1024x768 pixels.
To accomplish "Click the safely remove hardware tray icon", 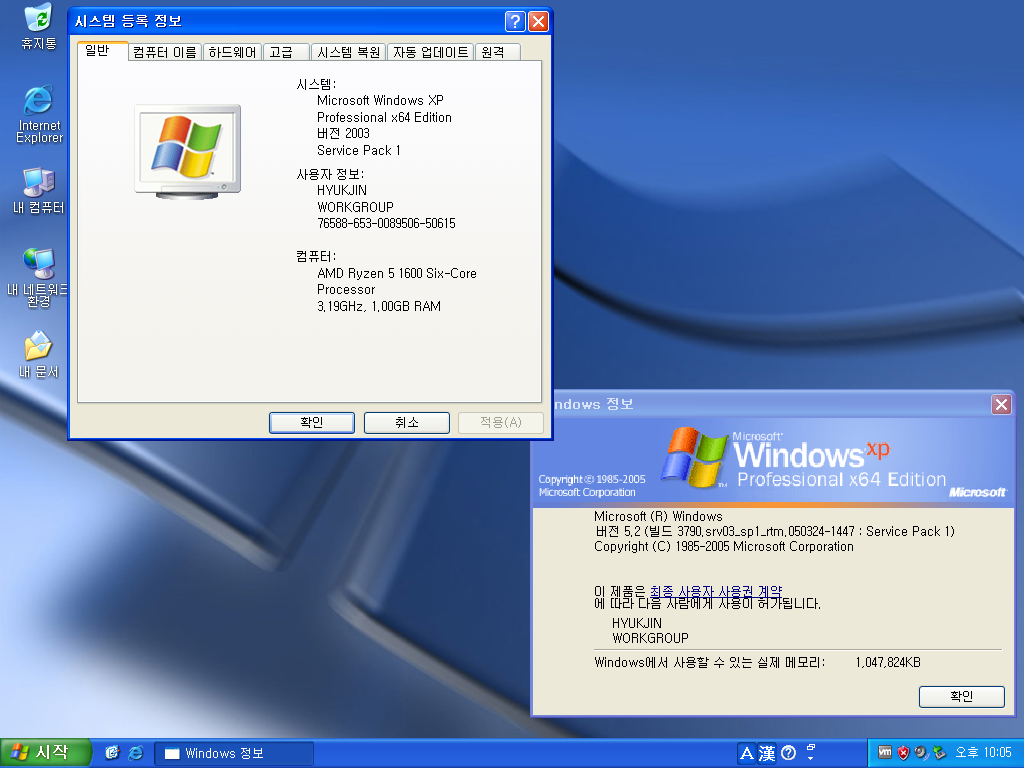I will 939,753.
